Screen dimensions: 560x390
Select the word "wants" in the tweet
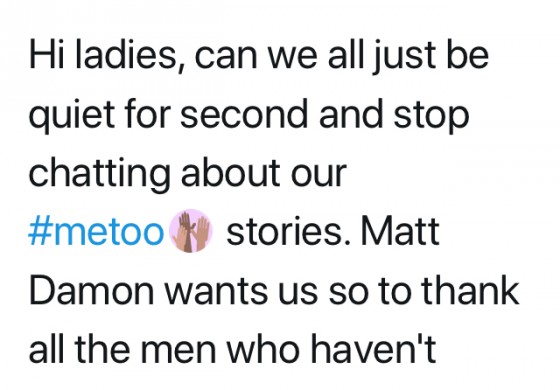pos(216,292)
